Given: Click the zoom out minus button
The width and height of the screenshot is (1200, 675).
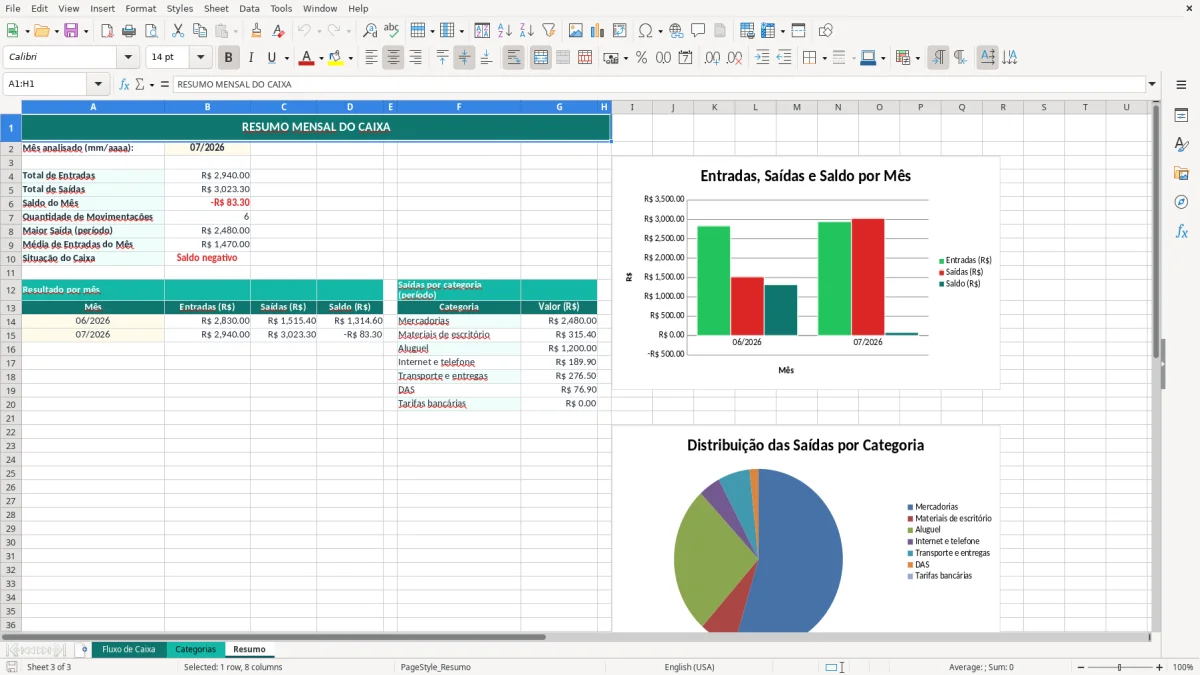Looking at the screenshot, I should (x=1079, y=667).
